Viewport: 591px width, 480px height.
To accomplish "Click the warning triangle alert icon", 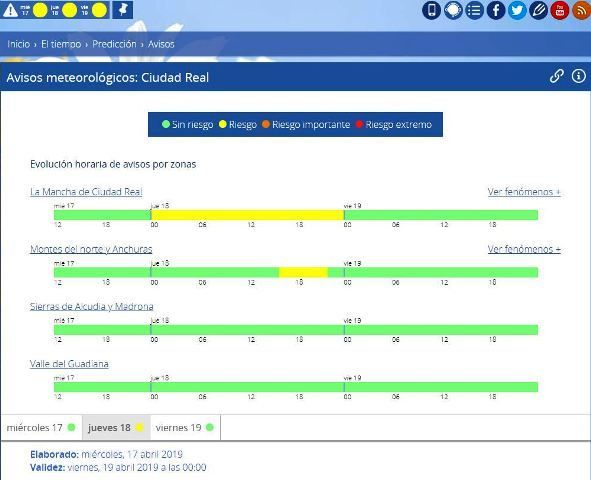I will [11, 10].
